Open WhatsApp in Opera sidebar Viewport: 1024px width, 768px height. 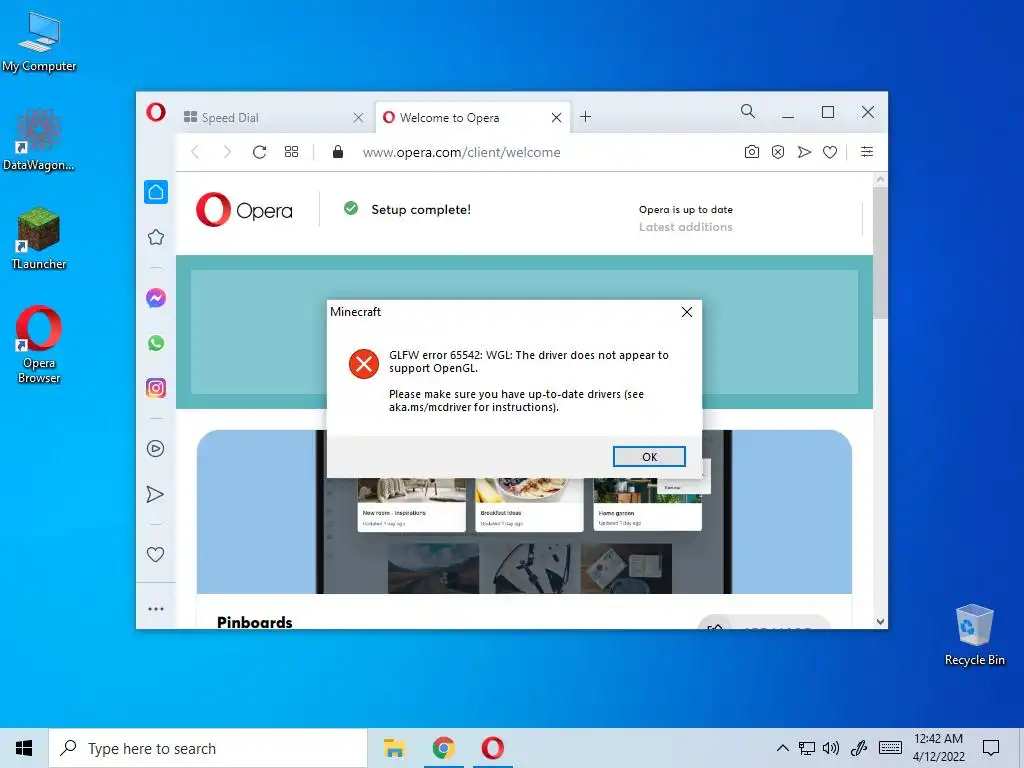[155, 343]
